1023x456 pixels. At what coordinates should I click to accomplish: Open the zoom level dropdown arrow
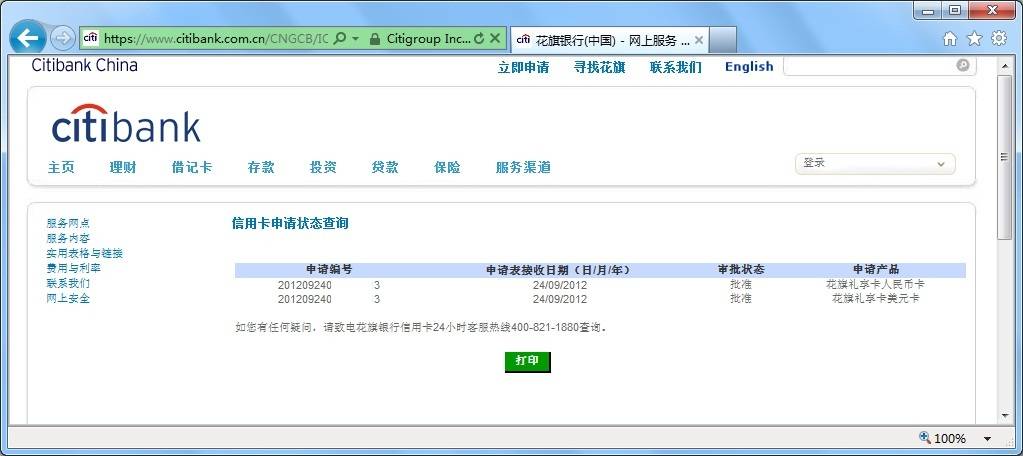click(x=987, y=439)
